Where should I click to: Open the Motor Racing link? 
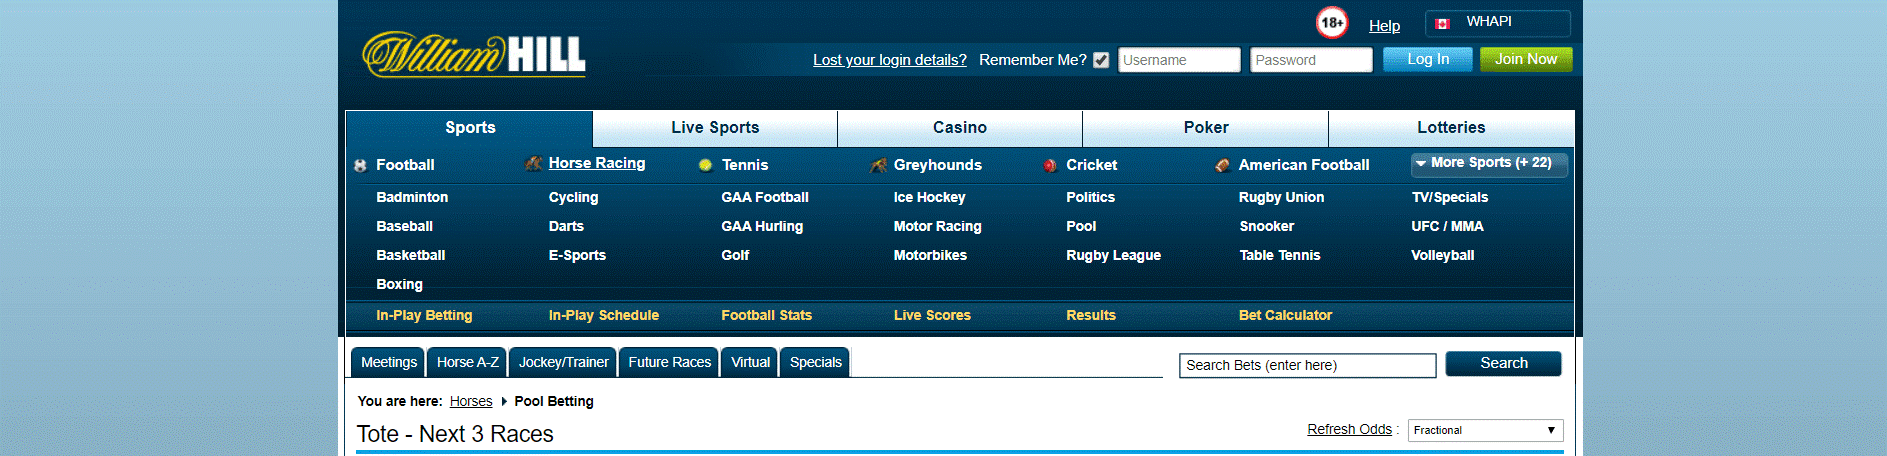click(937, 226)
